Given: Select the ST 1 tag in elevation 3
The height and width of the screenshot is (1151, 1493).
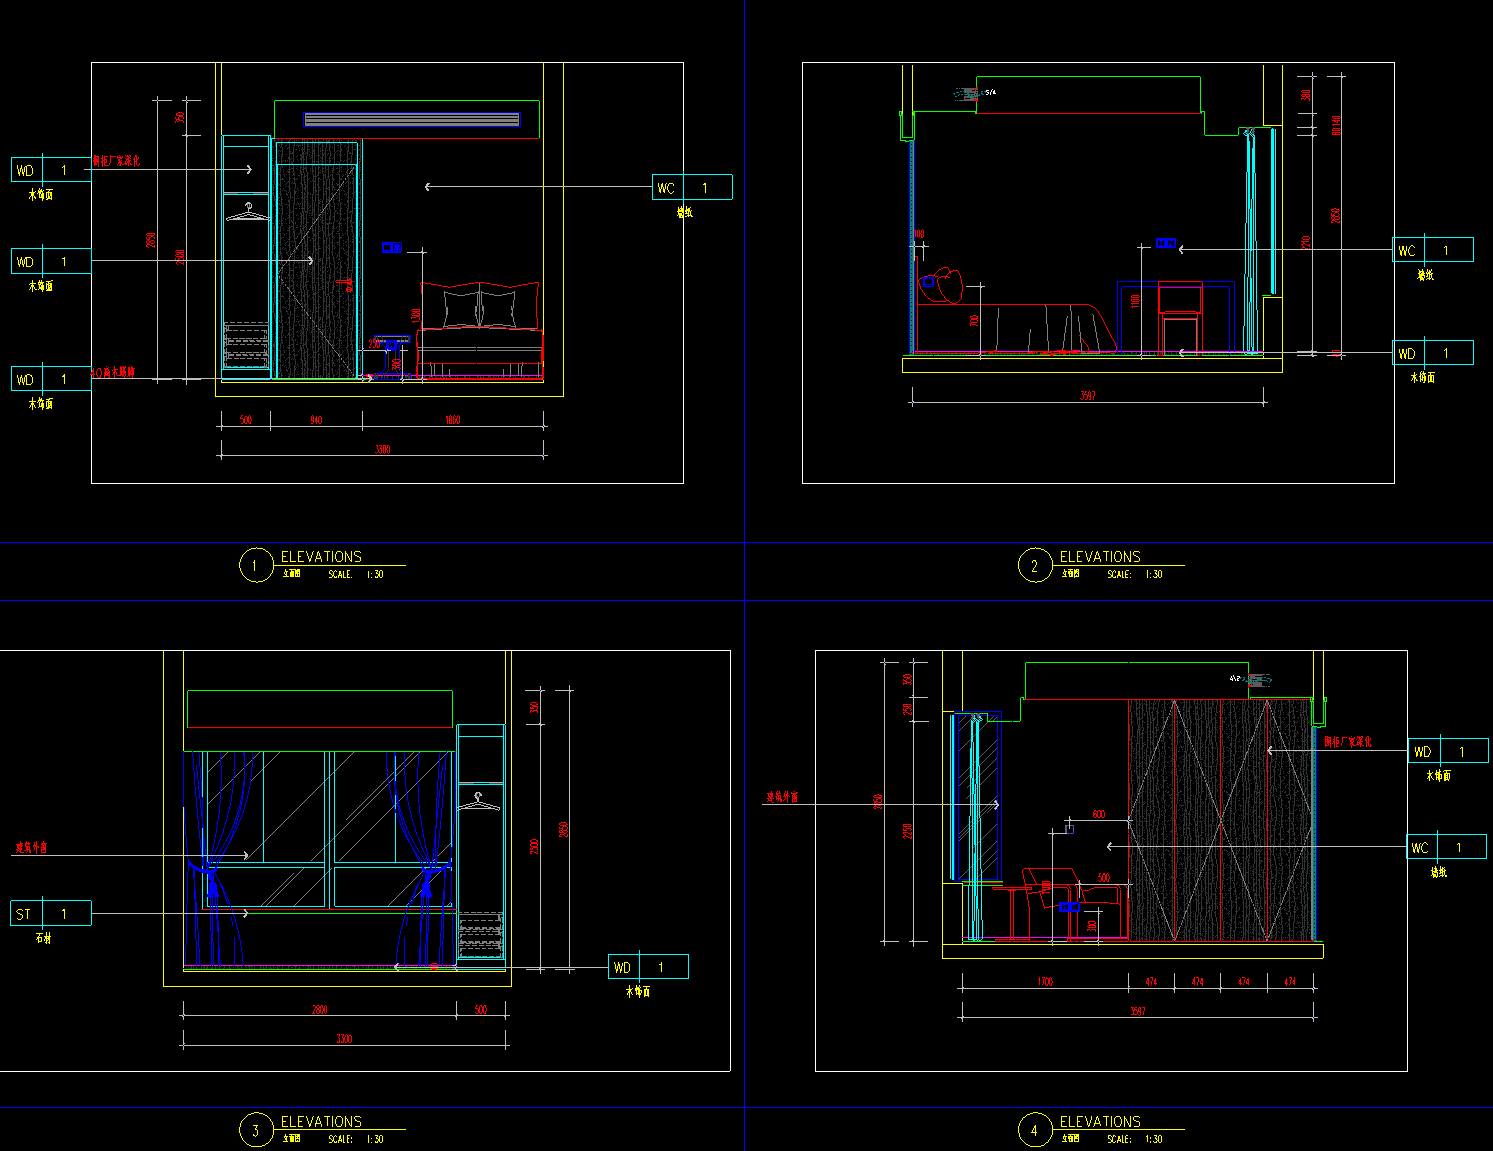Looking at the screenshot, I should (51, 913).
